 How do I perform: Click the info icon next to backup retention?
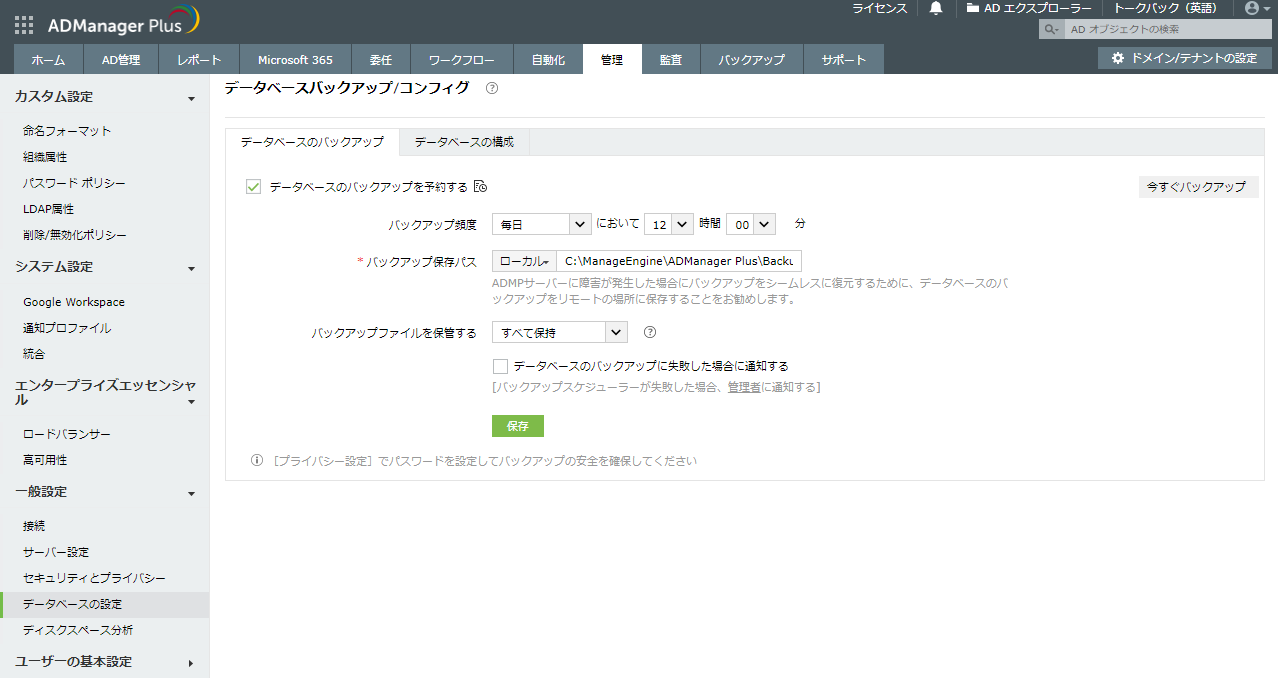pyautogui.click(x=649, y=332)
